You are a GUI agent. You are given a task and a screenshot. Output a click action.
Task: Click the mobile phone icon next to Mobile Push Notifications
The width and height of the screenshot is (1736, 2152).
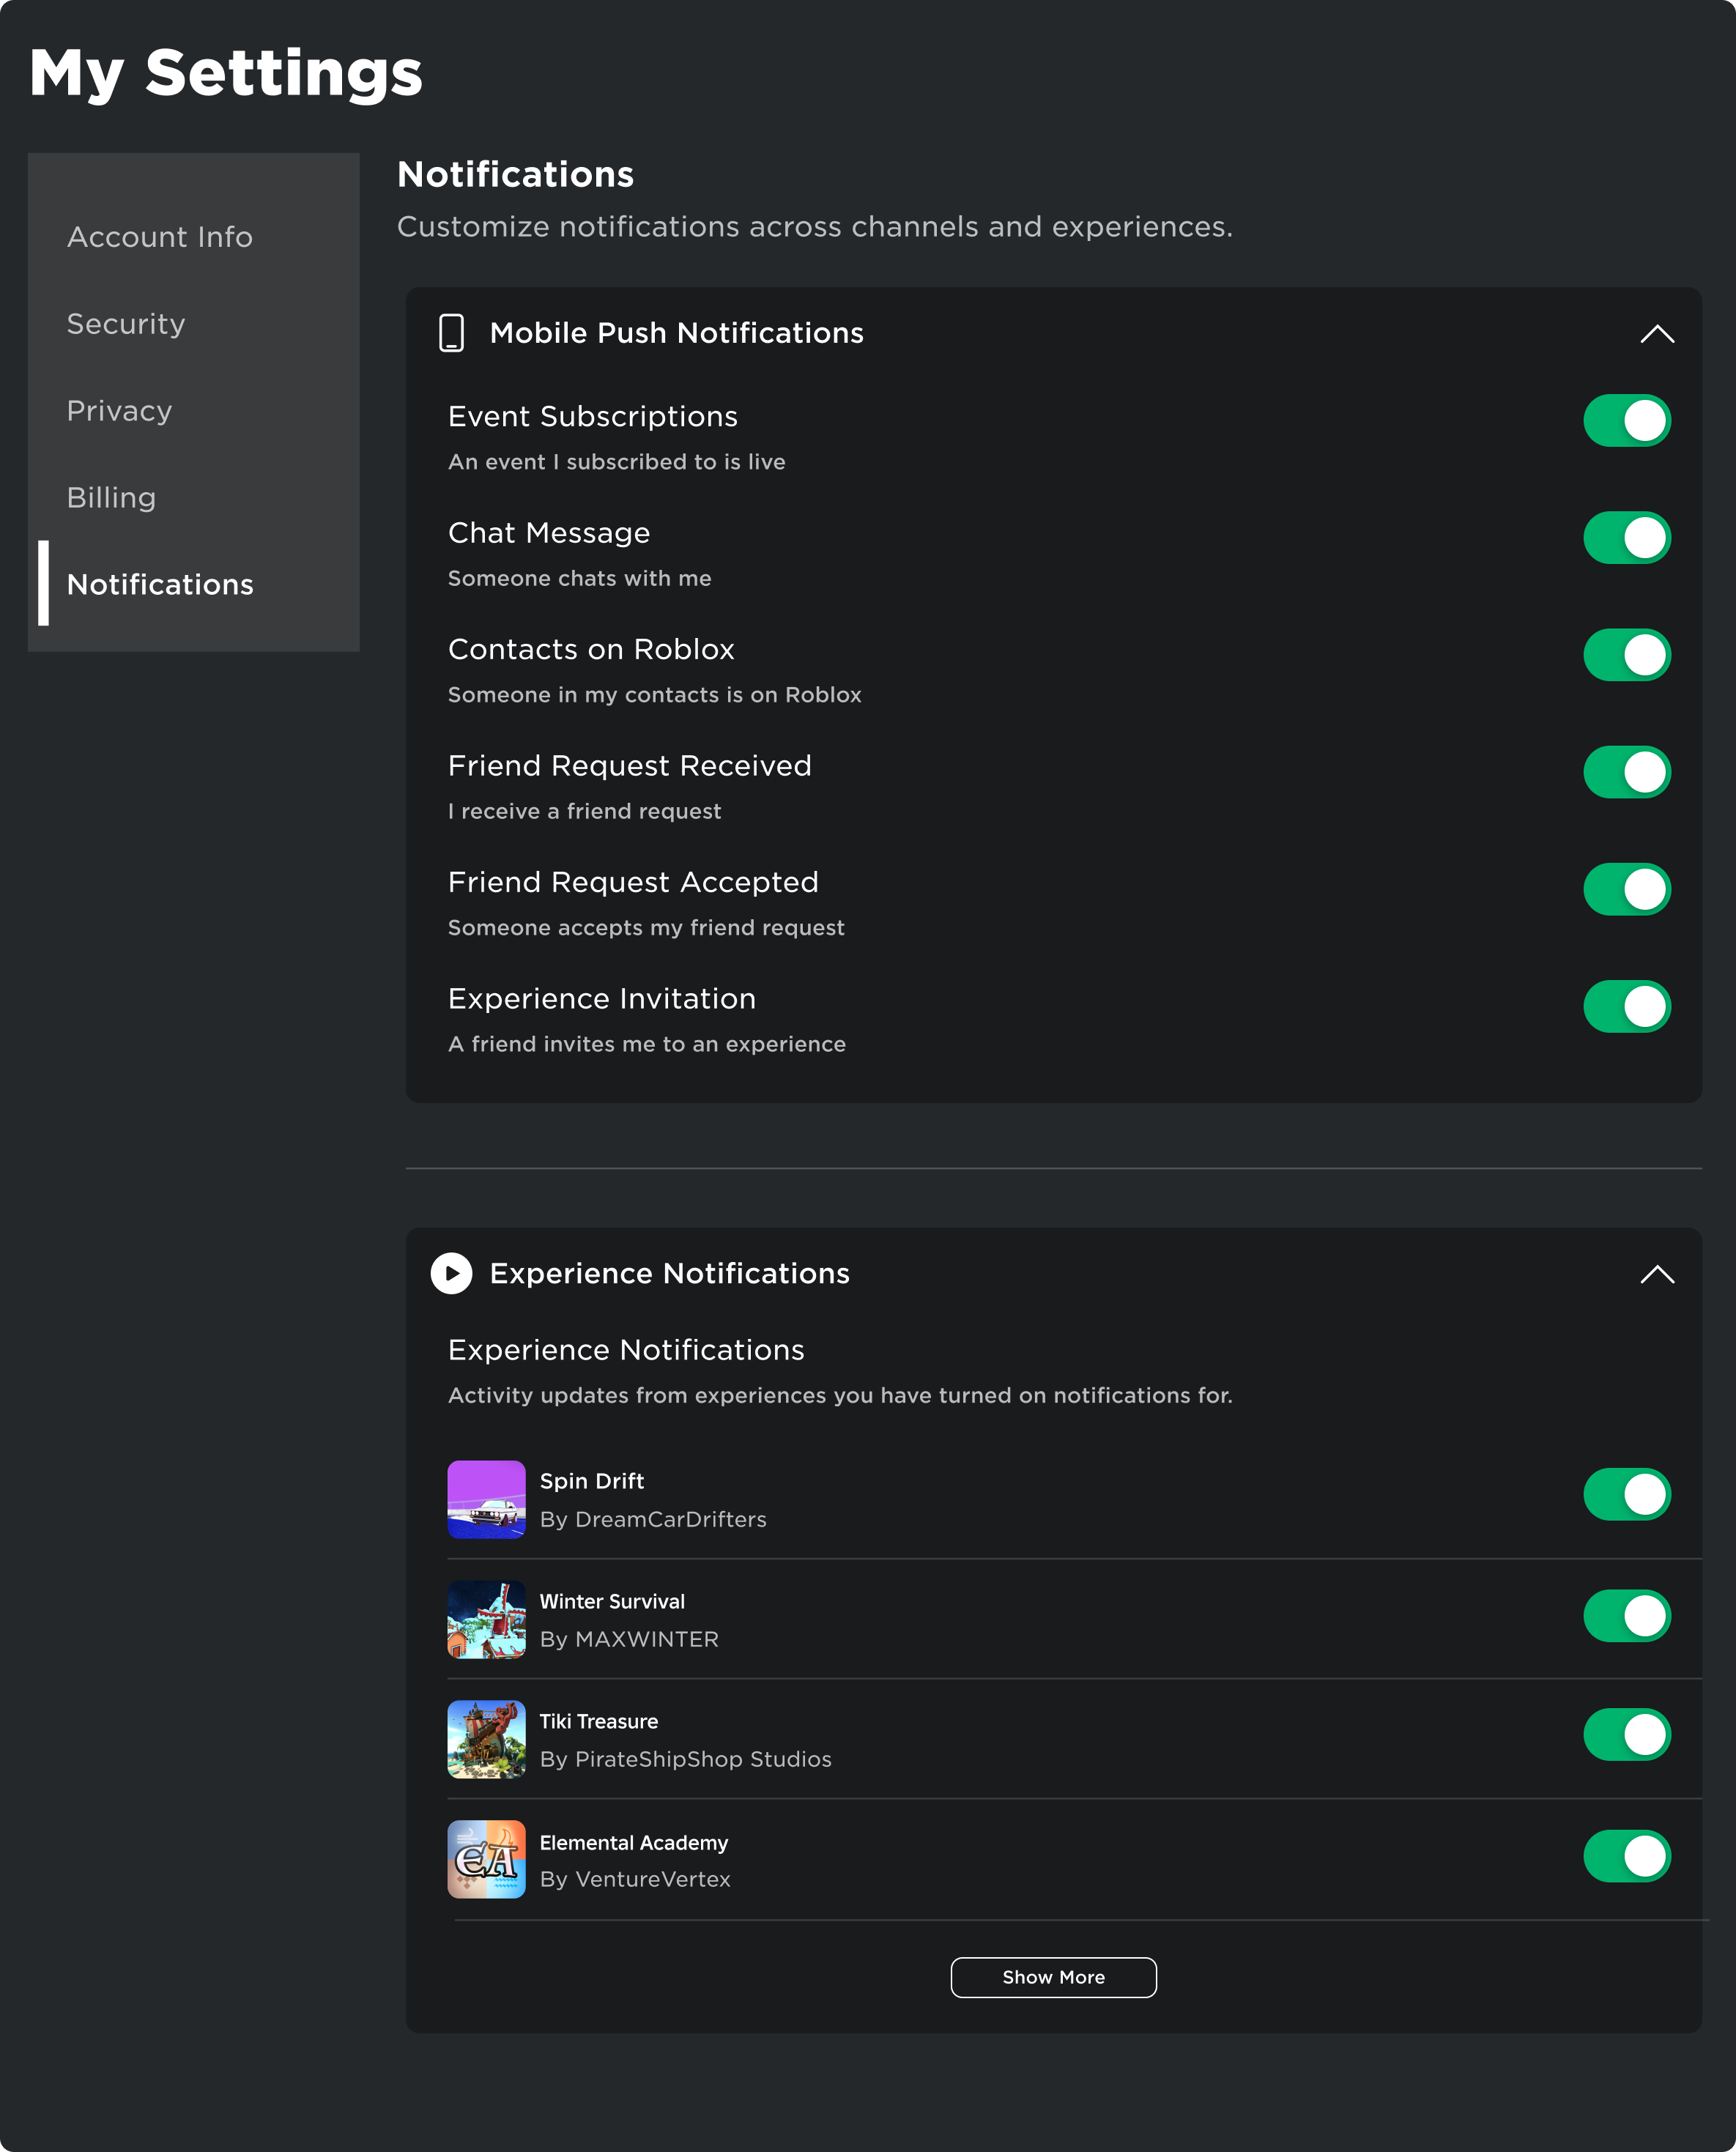pos(452,333)
